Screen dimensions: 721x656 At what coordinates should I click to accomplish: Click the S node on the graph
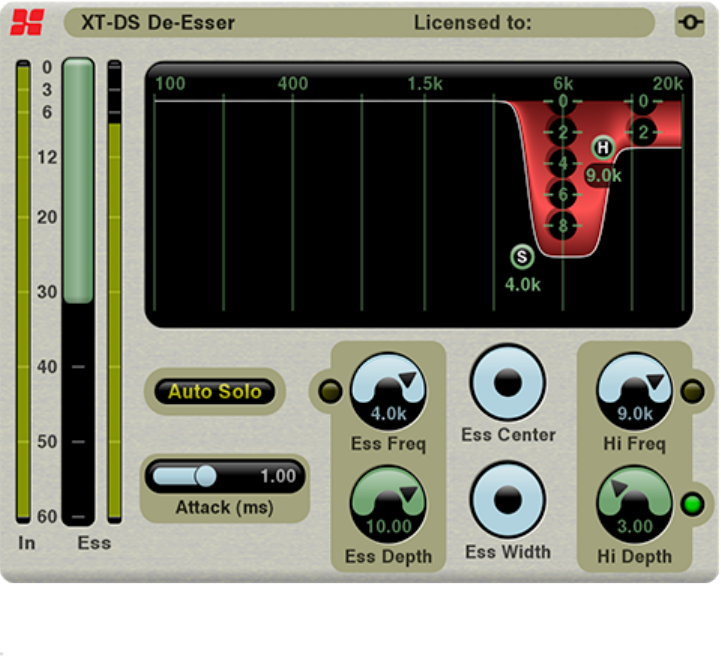(522, 257)
